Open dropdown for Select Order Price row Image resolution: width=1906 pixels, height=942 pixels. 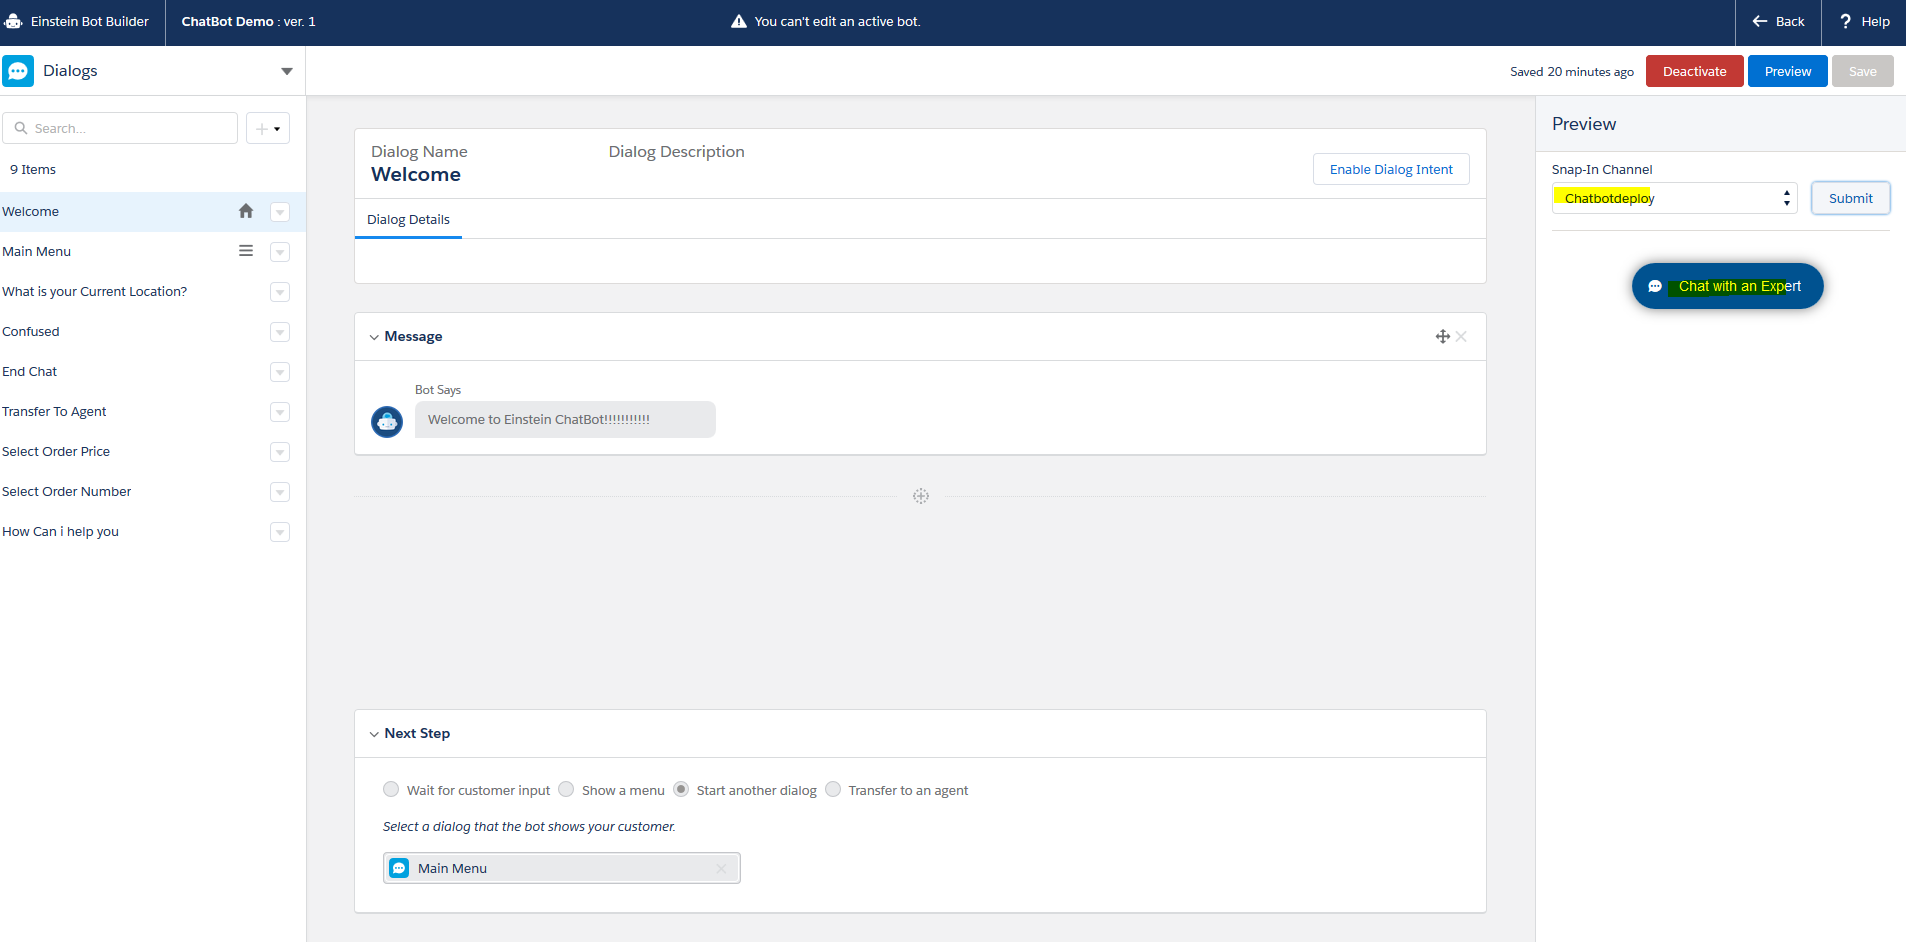coord(280,452)
